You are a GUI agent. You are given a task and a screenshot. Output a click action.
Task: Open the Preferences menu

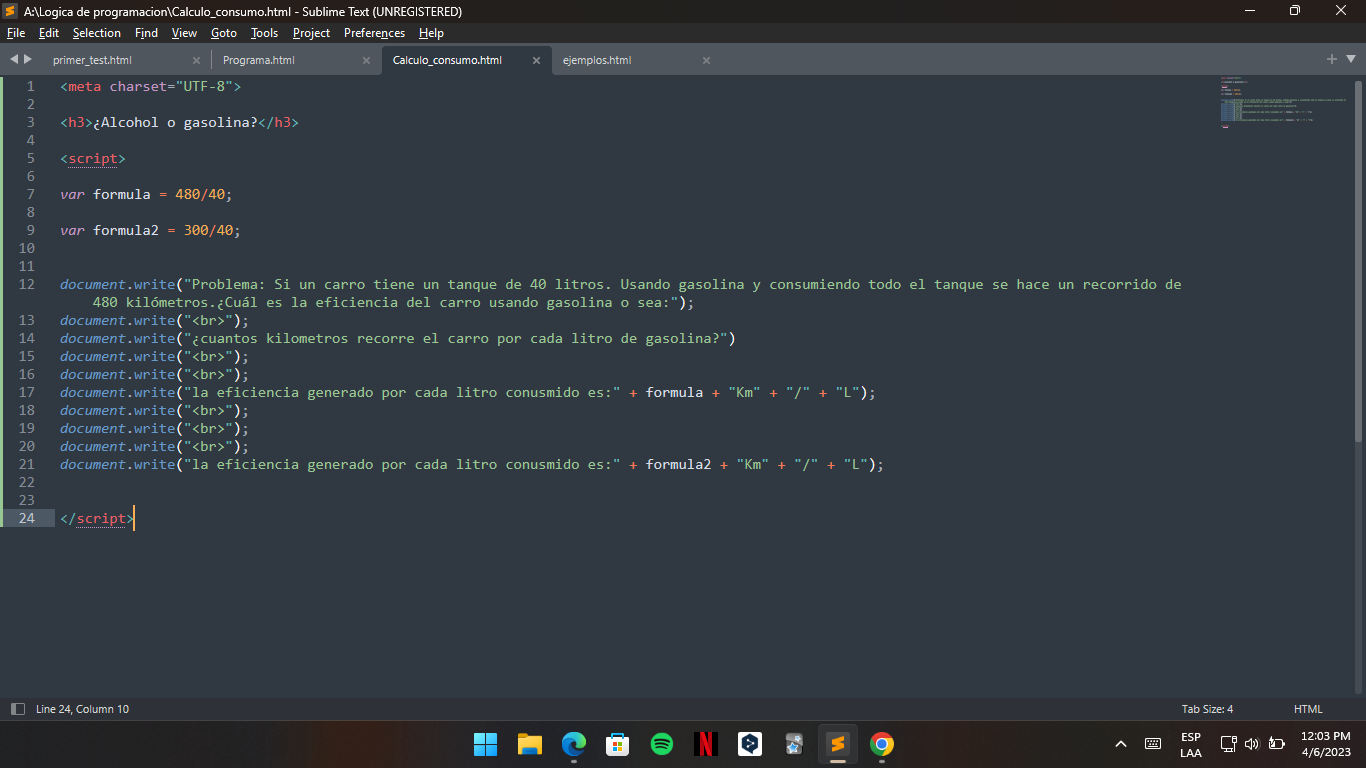[x=374, y=33]
